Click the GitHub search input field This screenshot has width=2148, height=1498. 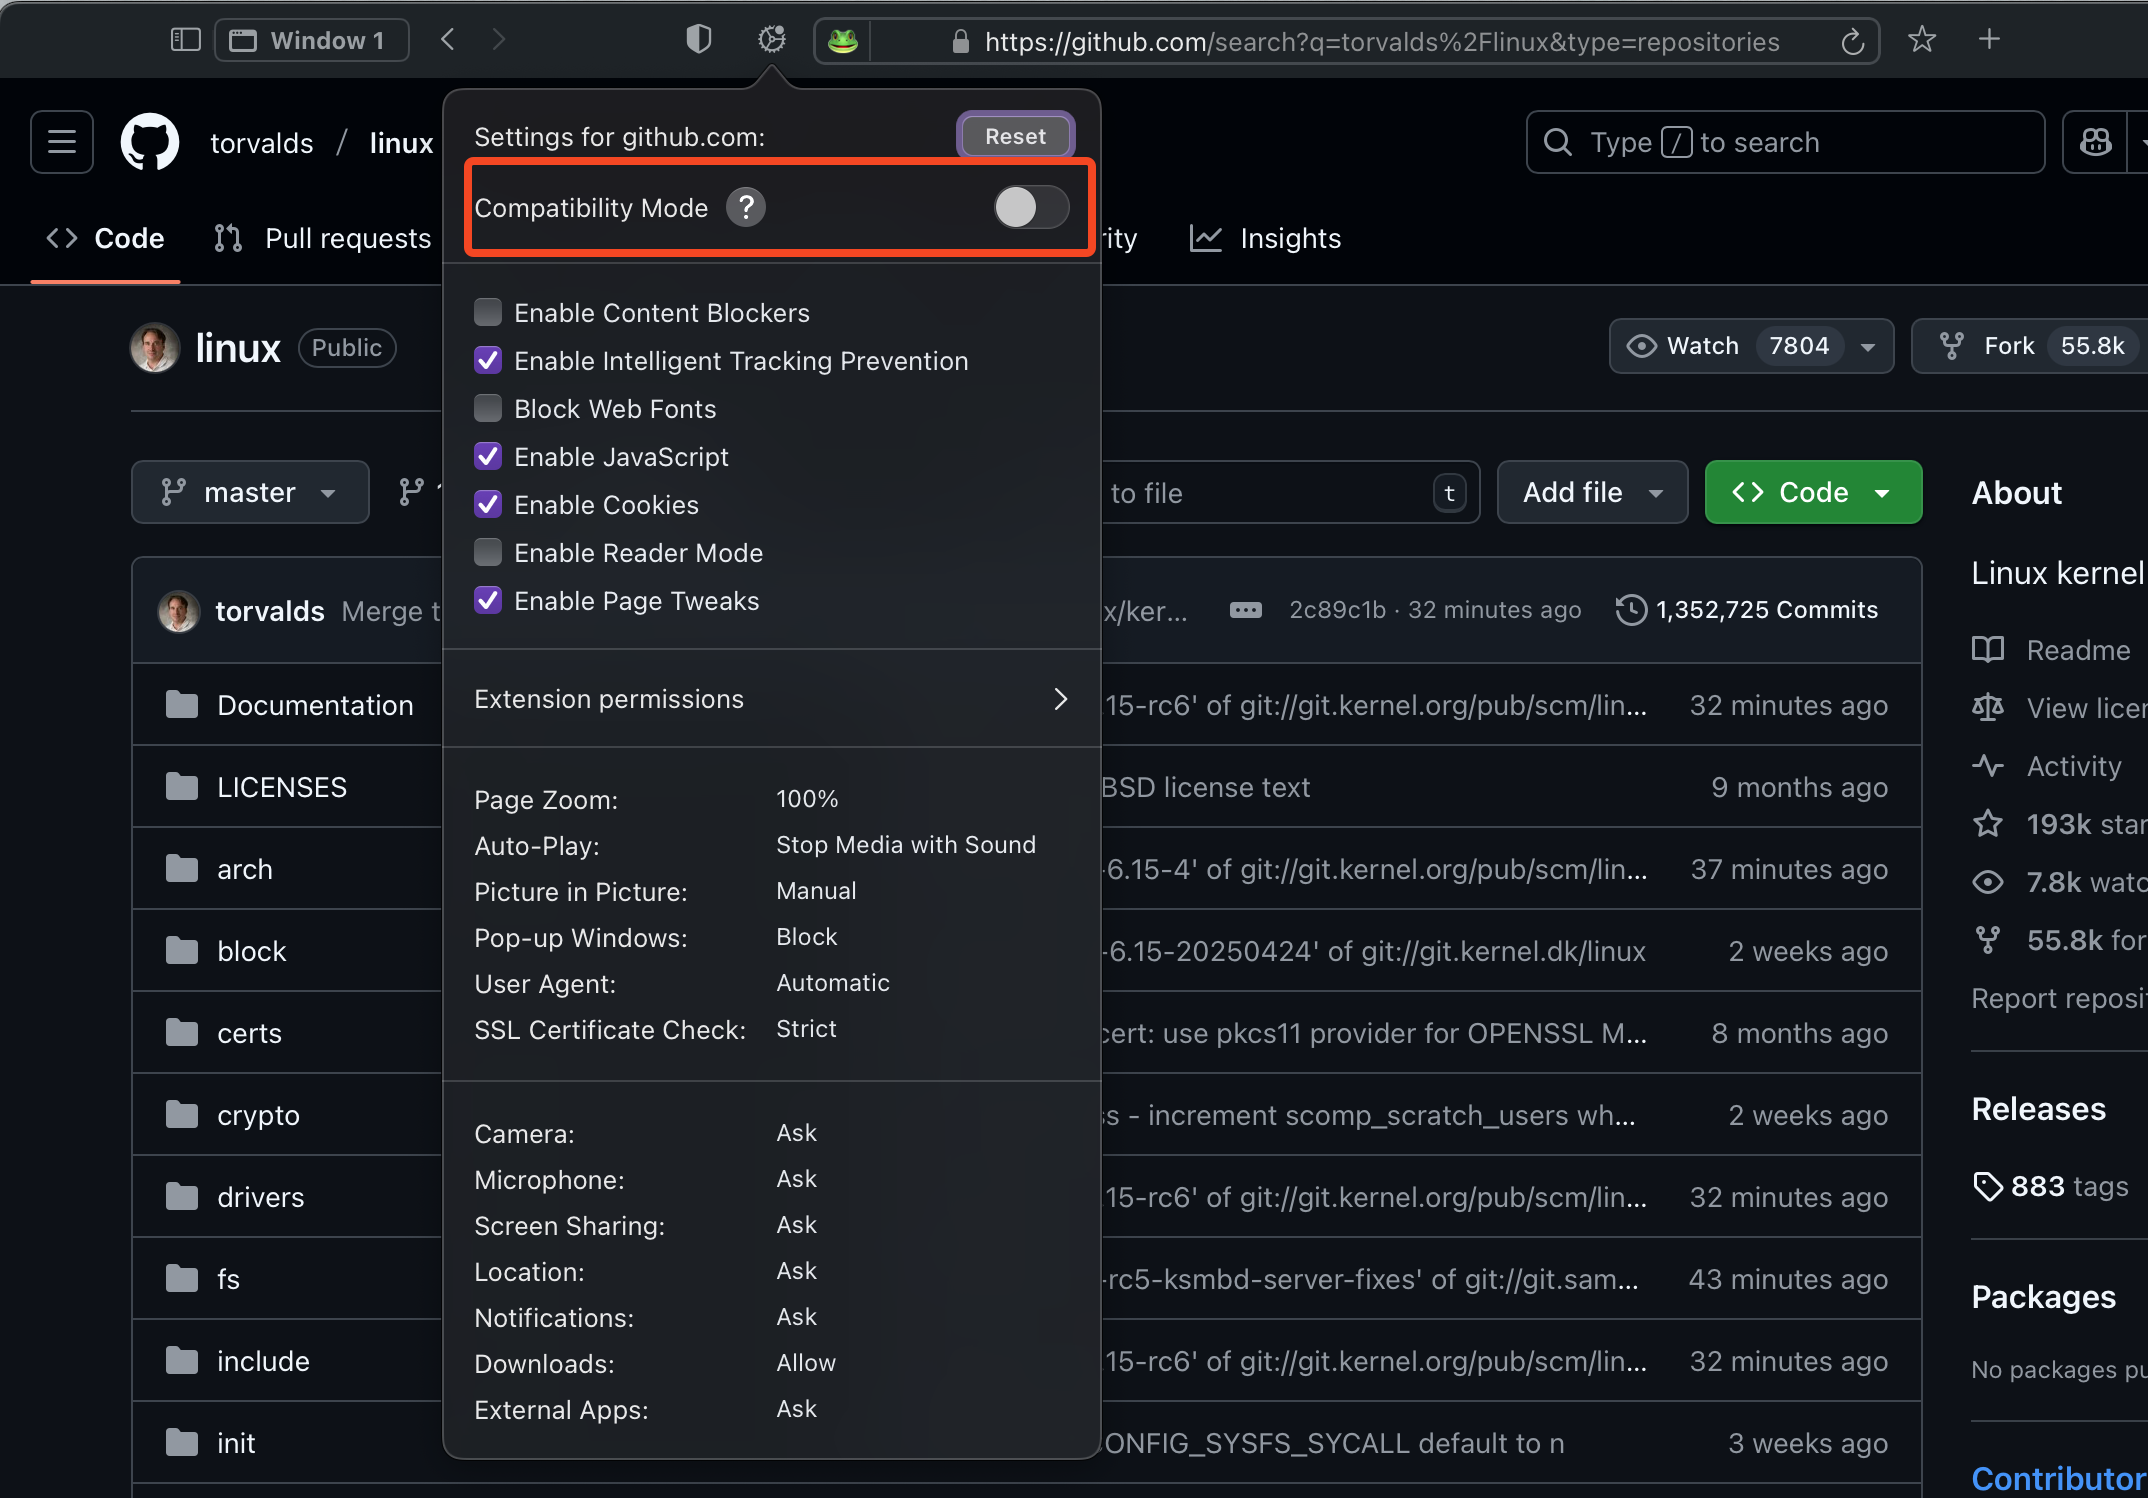coord(1784,142)
